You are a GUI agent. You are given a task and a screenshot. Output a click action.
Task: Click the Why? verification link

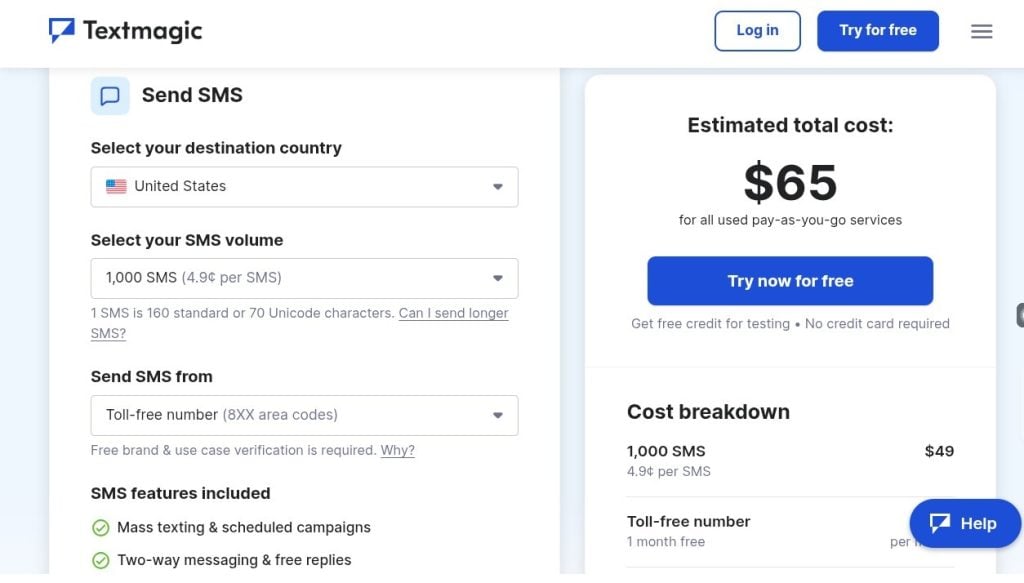pos(397,450)
